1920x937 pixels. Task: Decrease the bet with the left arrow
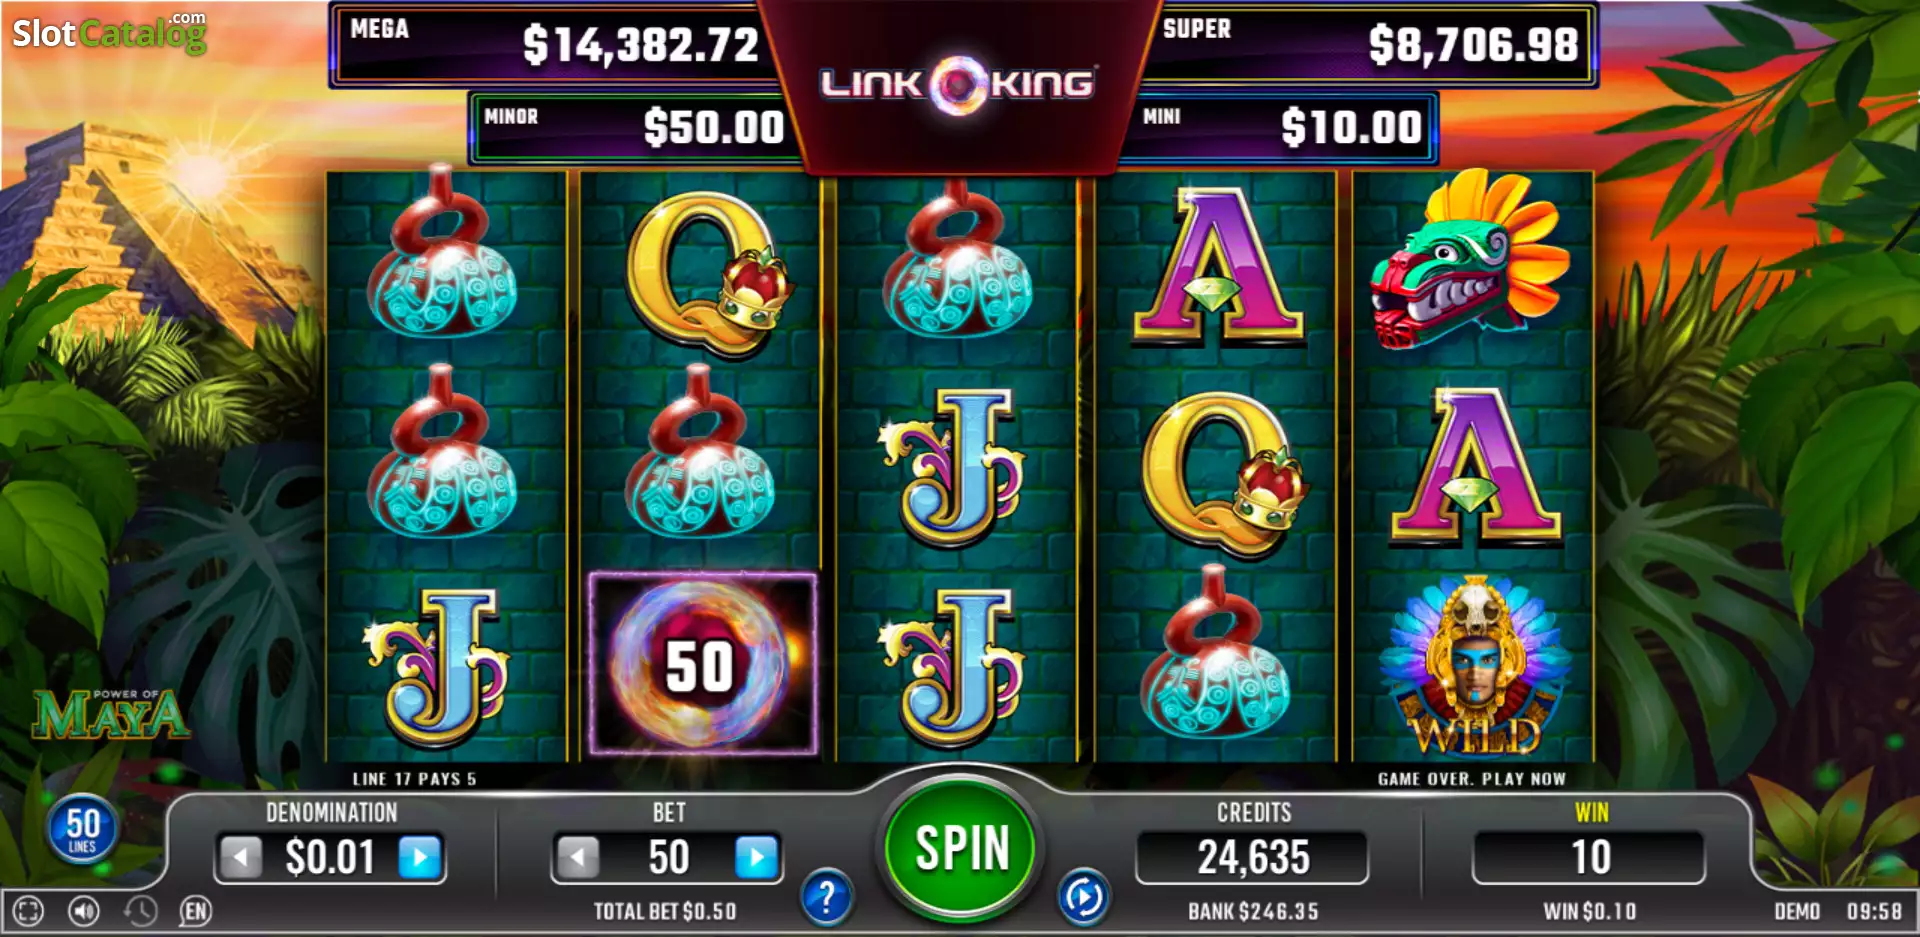578,857
